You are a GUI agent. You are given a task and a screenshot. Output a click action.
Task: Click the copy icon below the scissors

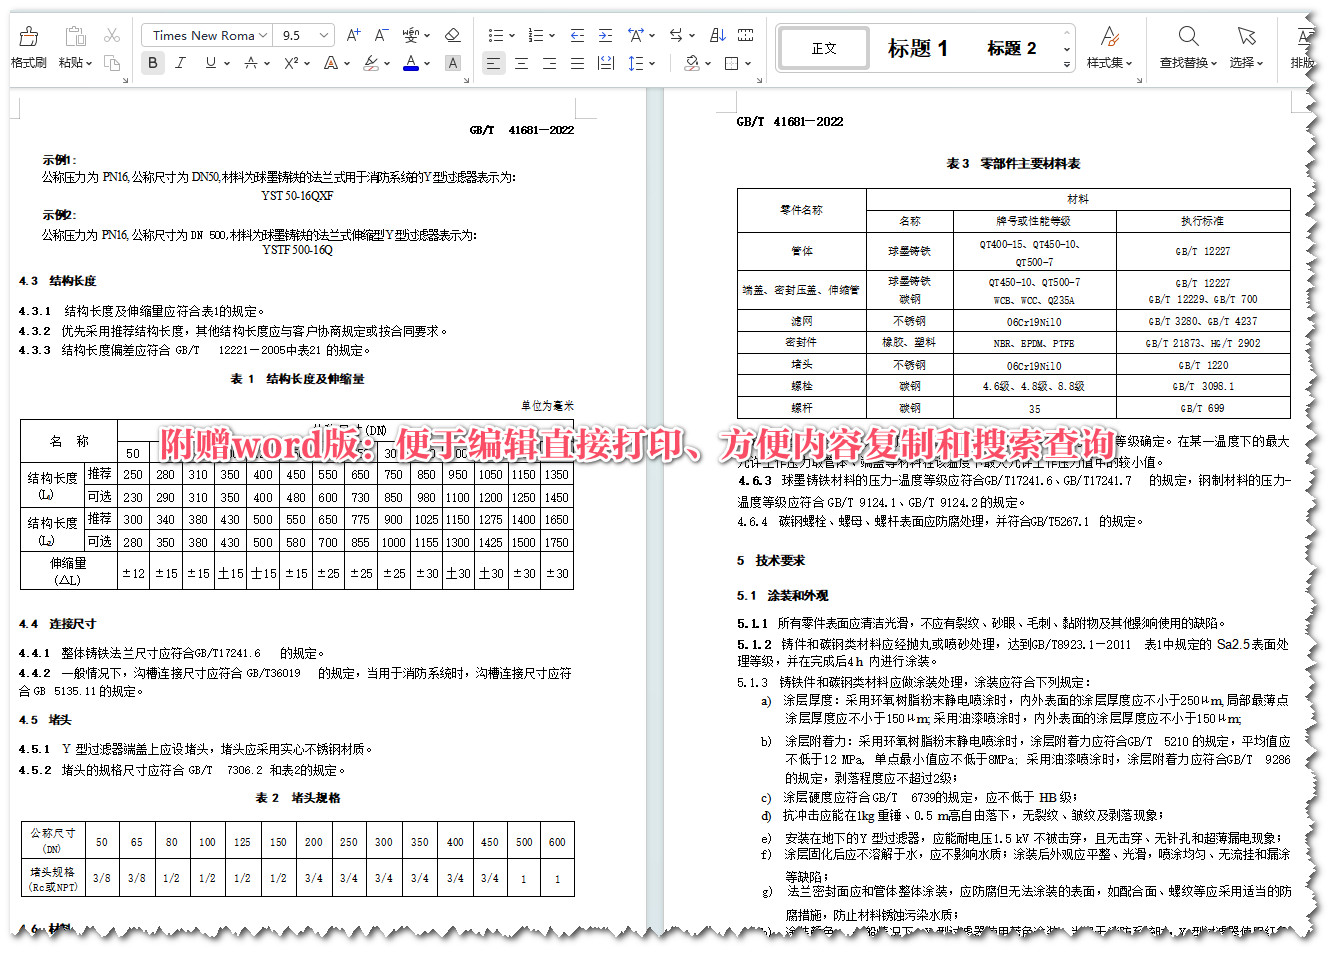112,62
